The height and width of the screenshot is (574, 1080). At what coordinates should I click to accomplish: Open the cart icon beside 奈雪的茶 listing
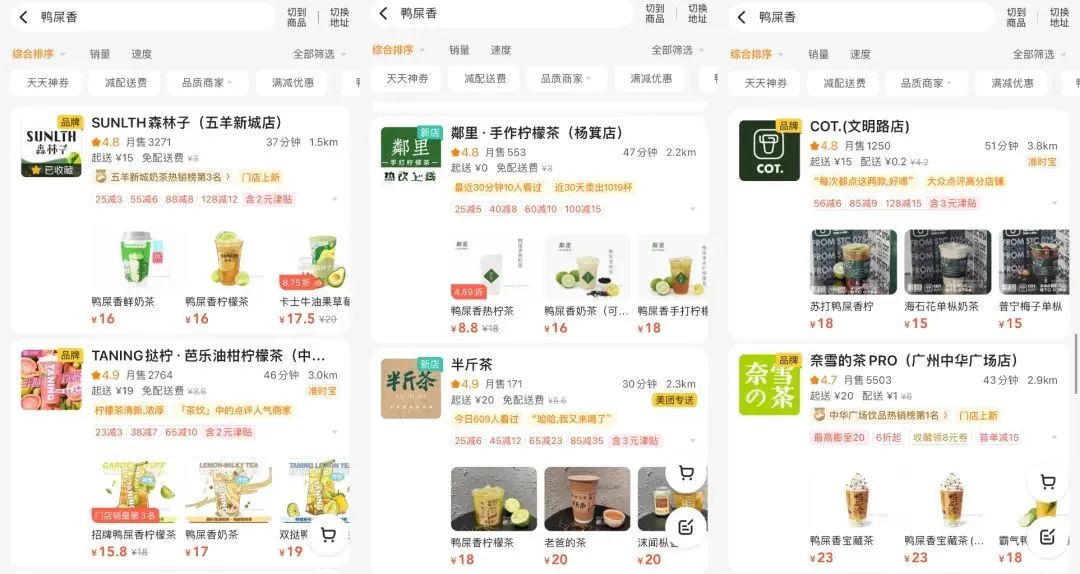(1048, 482)
